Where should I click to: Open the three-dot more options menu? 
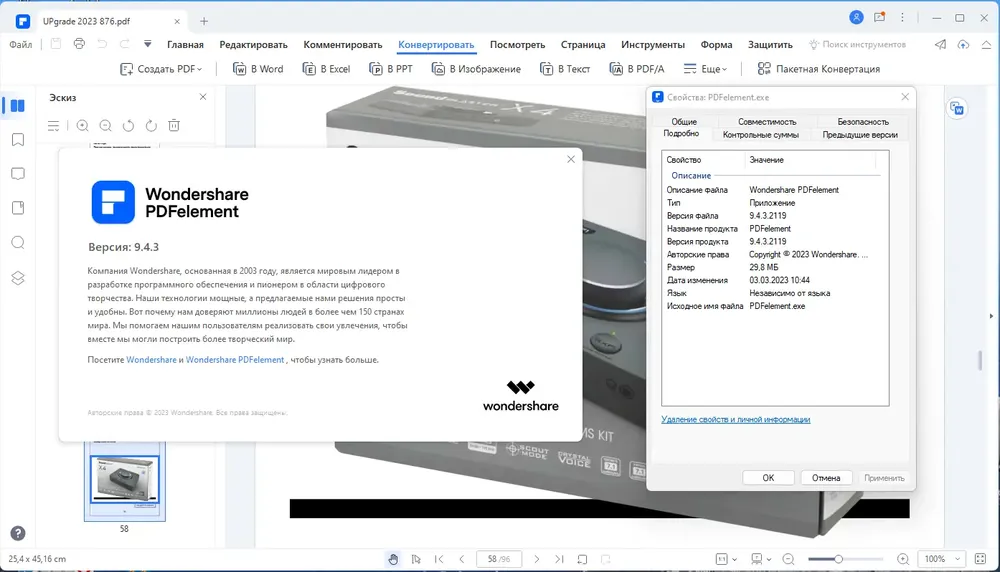[x=902, y=18]
